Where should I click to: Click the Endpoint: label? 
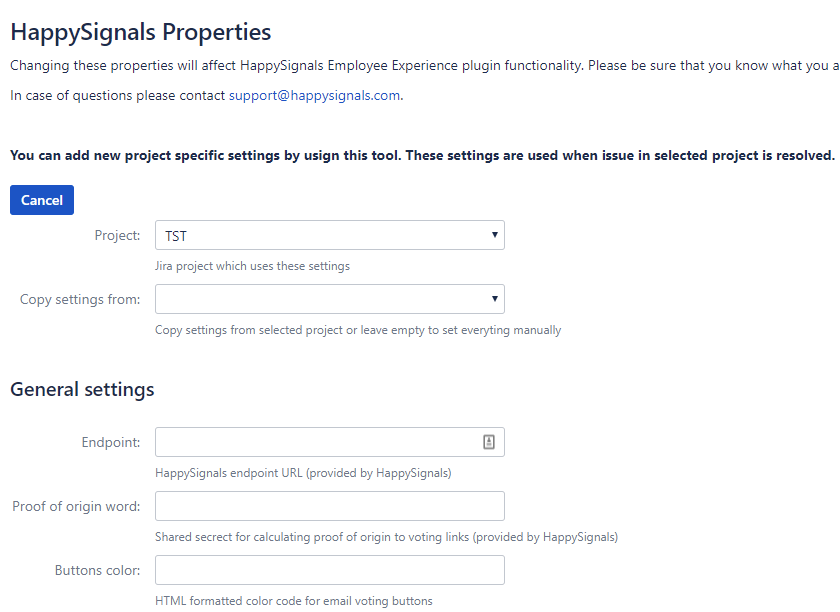pyautogui.click(x=111, y=442)
